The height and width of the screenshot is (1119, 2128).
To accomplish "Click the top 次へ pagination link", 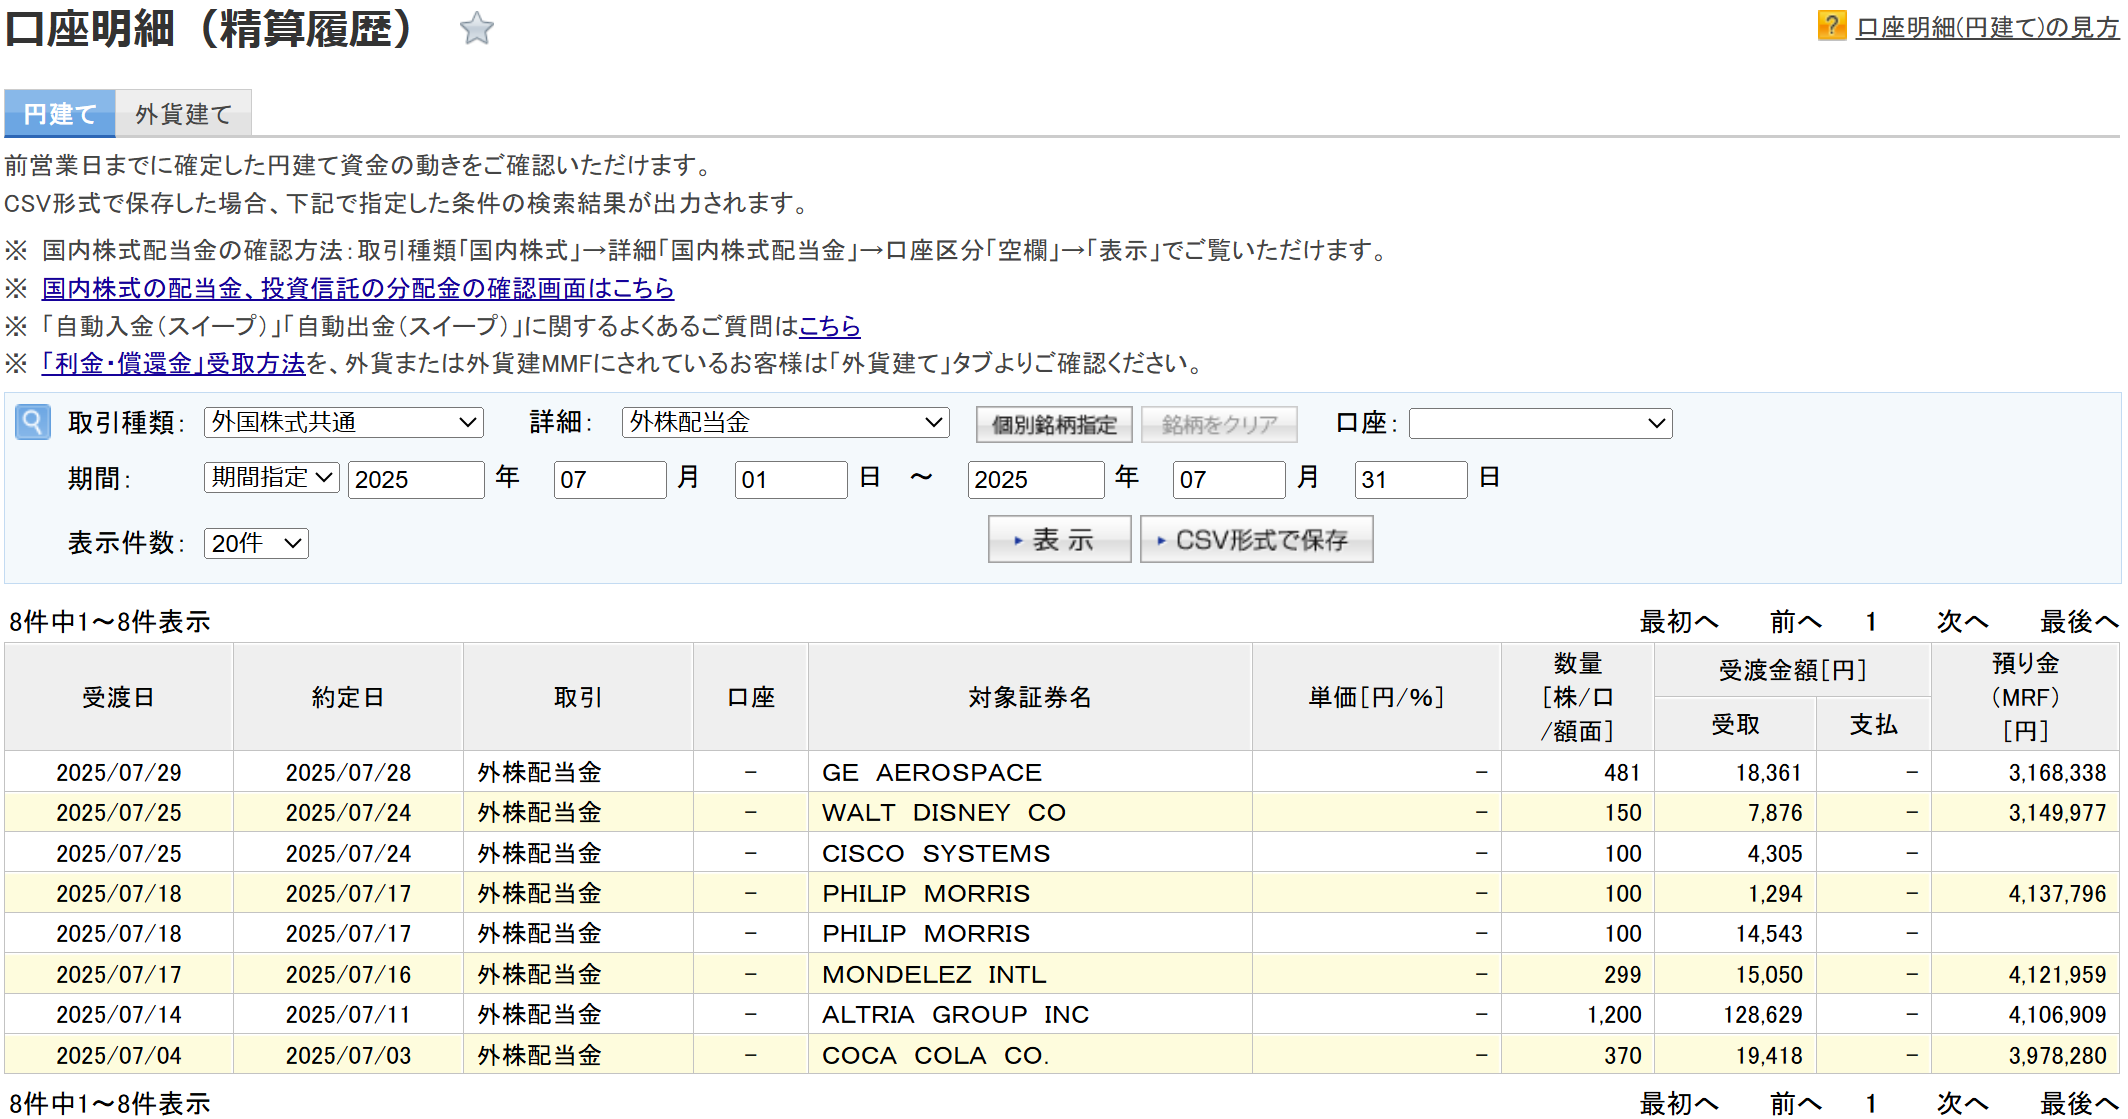I will pos(1962,621).
